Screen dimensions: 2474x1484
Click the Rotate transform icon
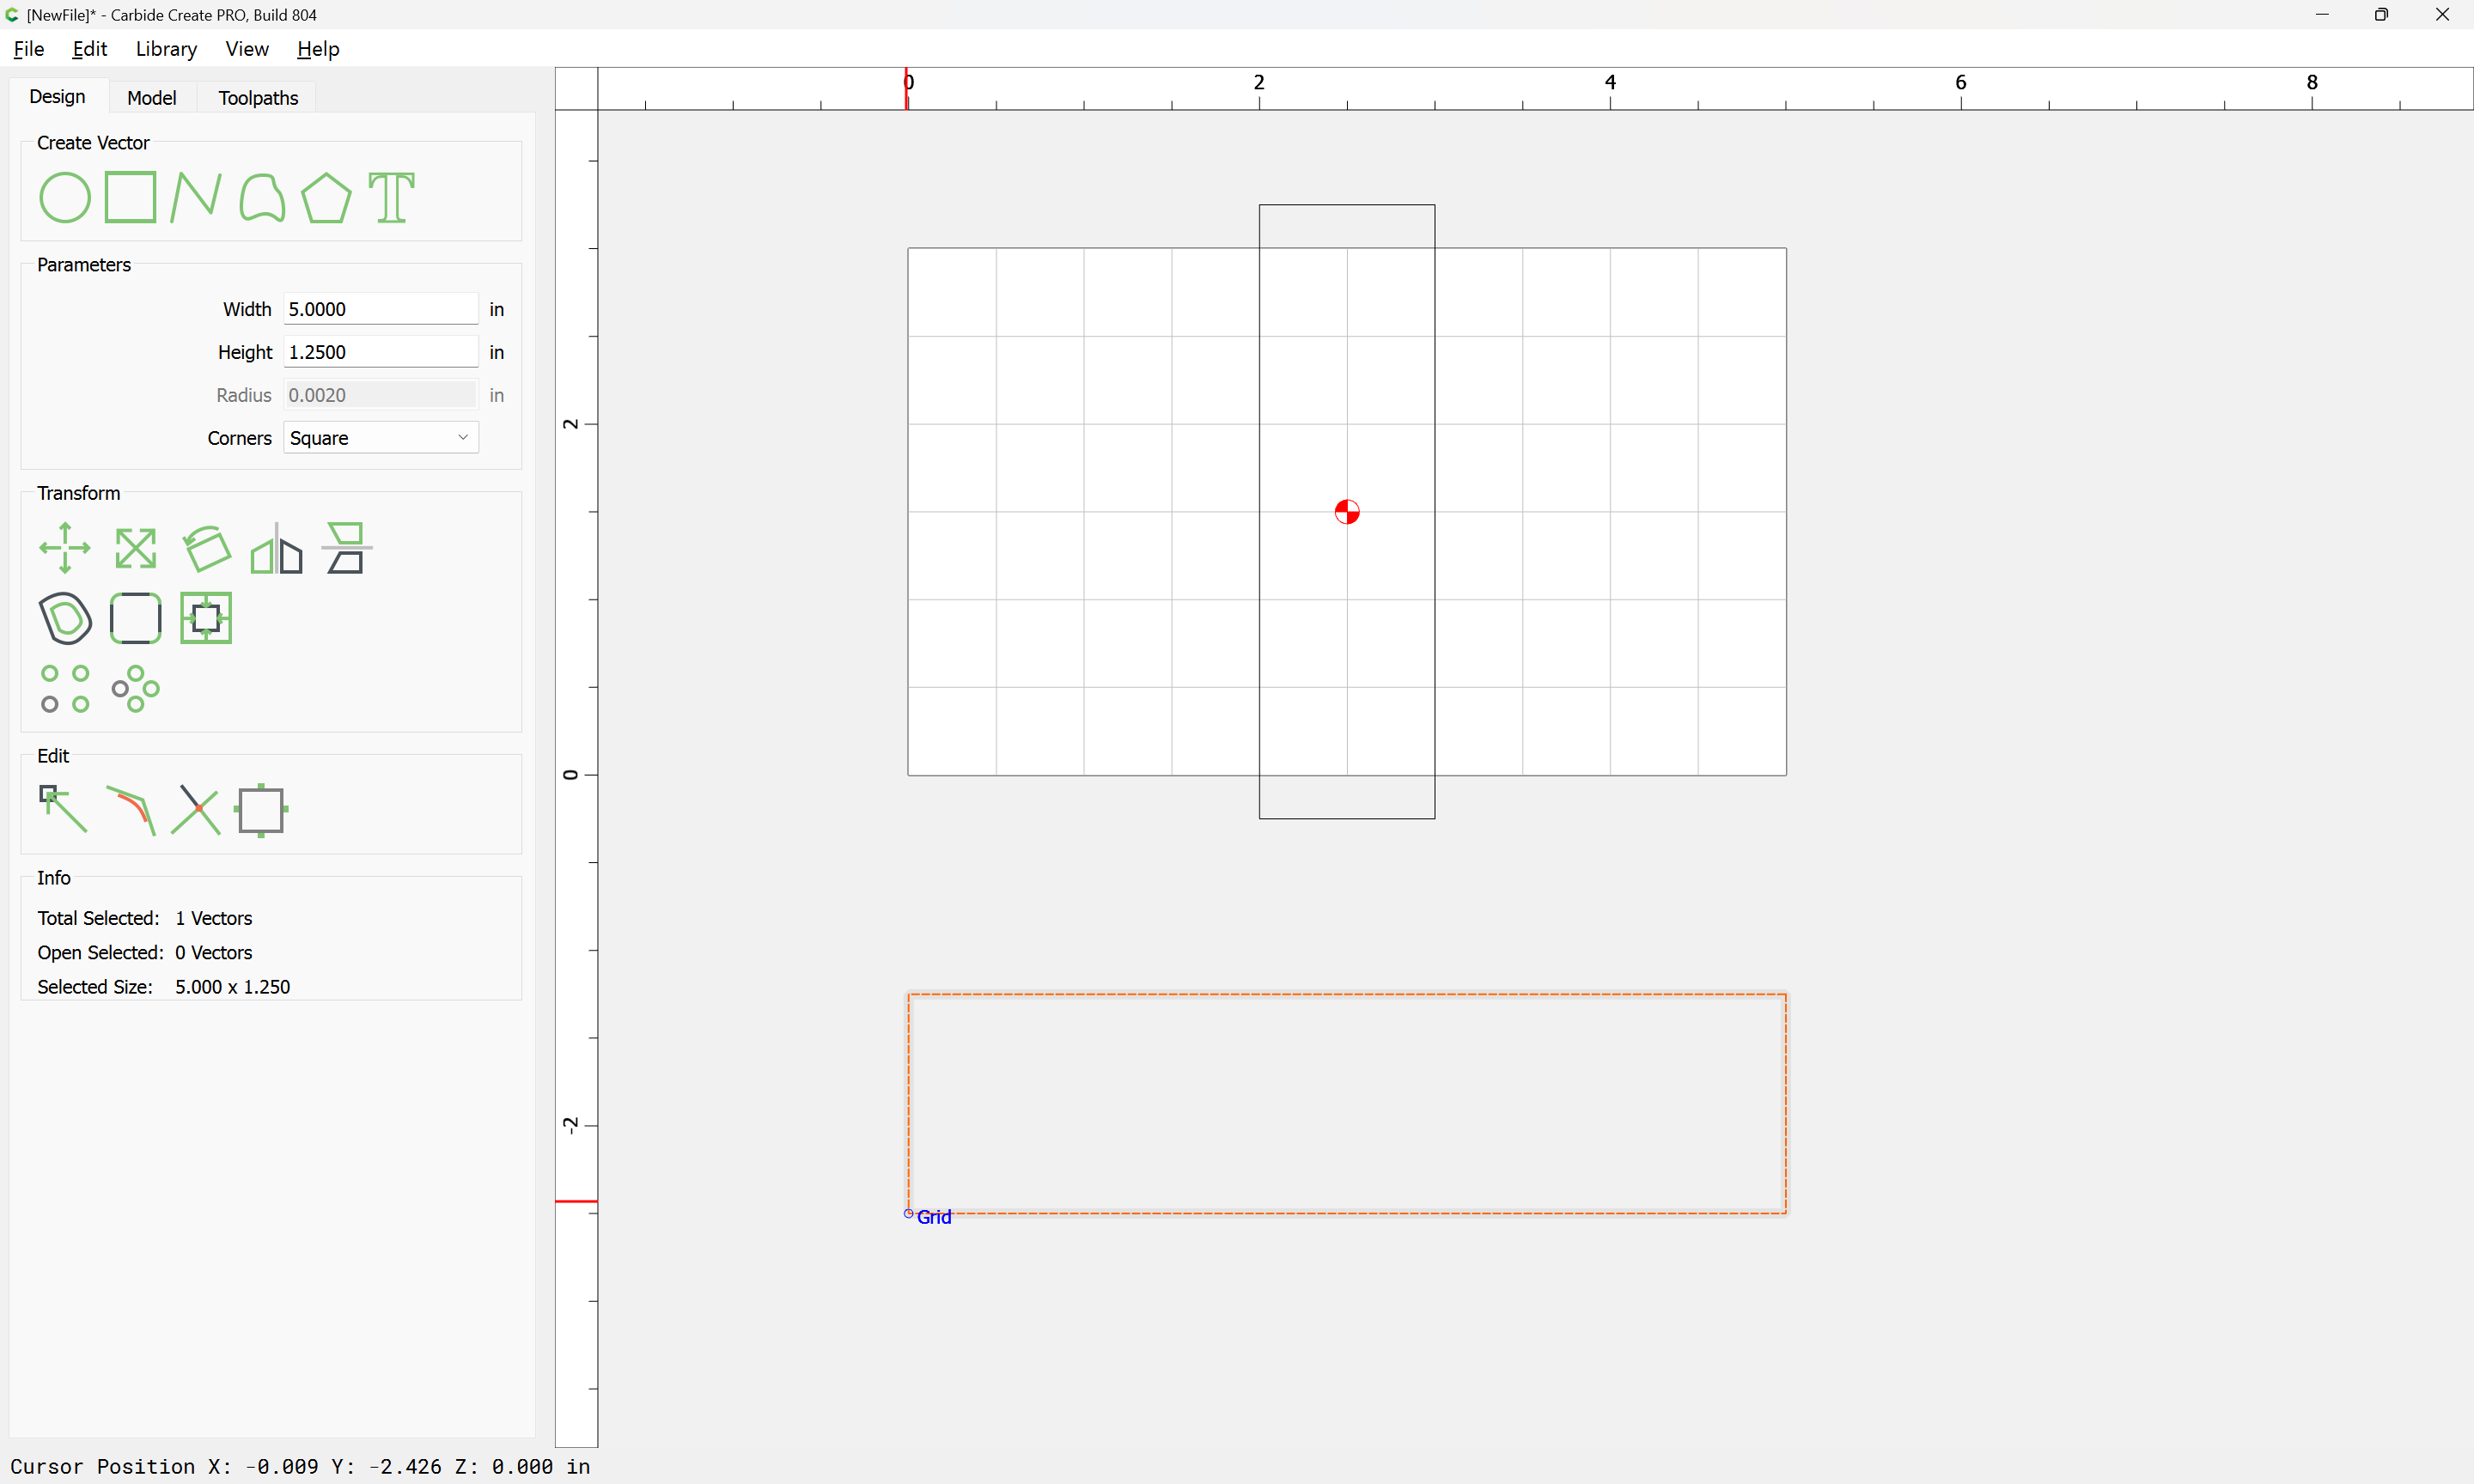pos(206,548)
